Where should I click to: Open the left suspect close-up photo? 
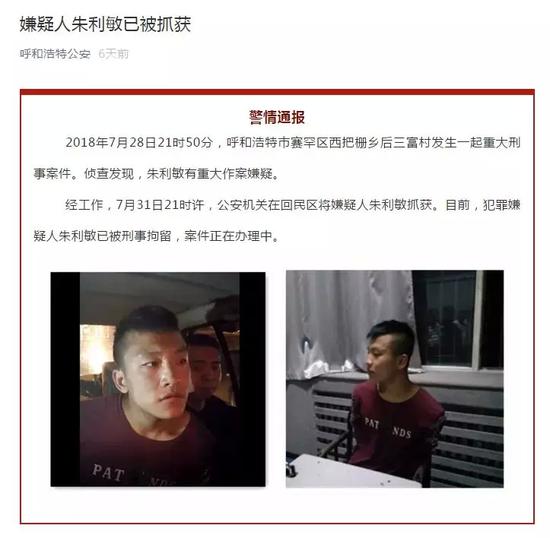[x=158, y=379]
